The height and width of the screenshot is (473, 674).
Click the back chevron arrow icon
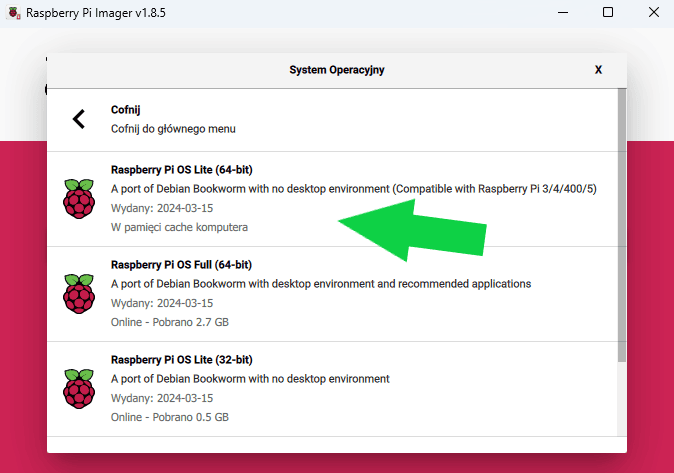point(79,119)
